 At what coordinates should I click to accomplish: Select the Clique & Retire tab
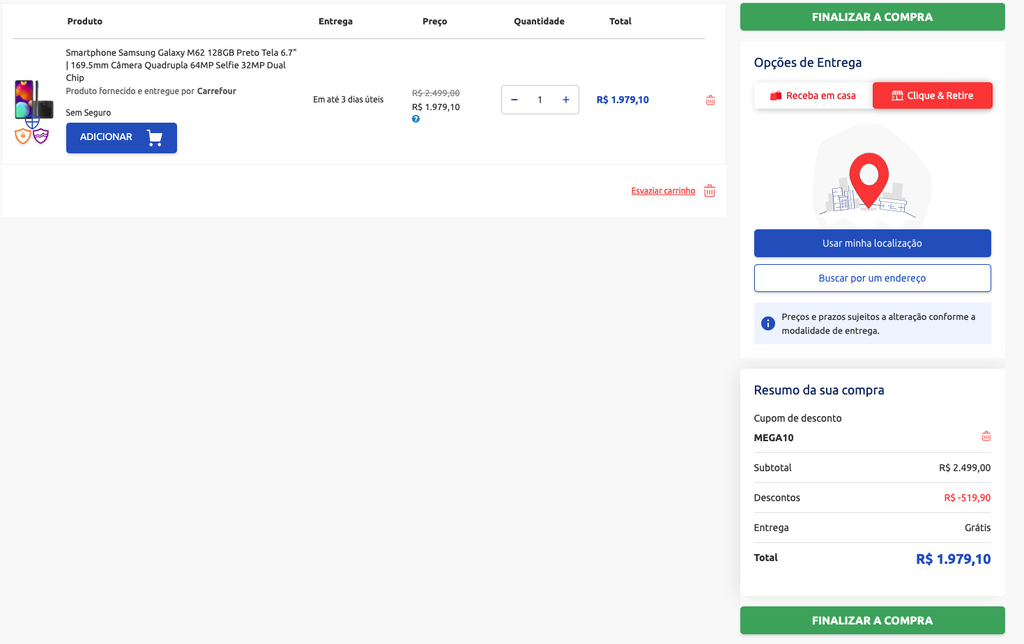click(933, 95)
